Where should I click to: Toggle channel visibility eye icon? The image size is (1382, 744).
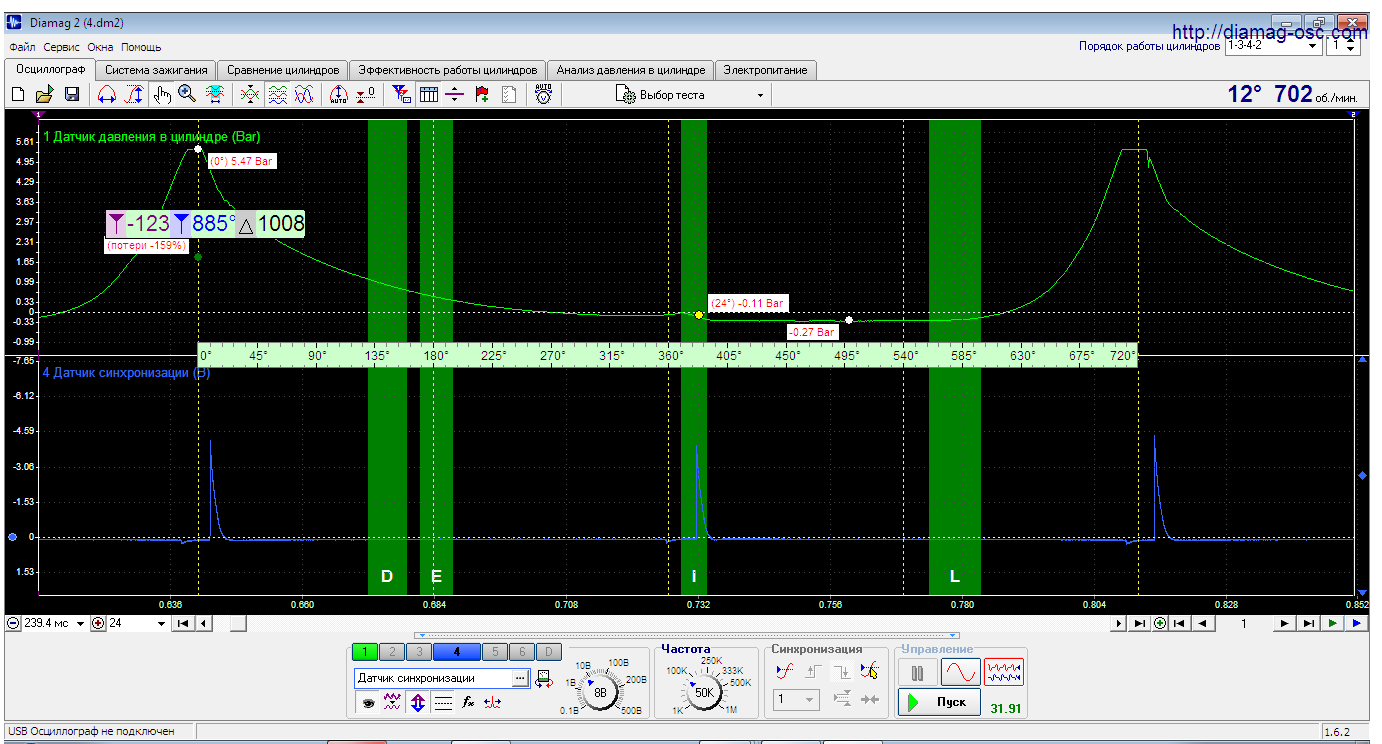(369, 703)
